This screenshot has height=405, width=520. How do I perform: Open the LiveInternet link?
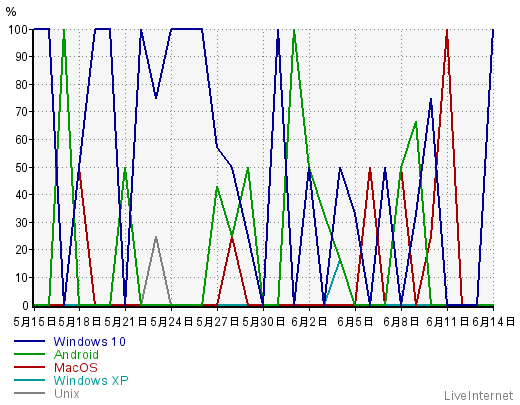coord(478,396)
